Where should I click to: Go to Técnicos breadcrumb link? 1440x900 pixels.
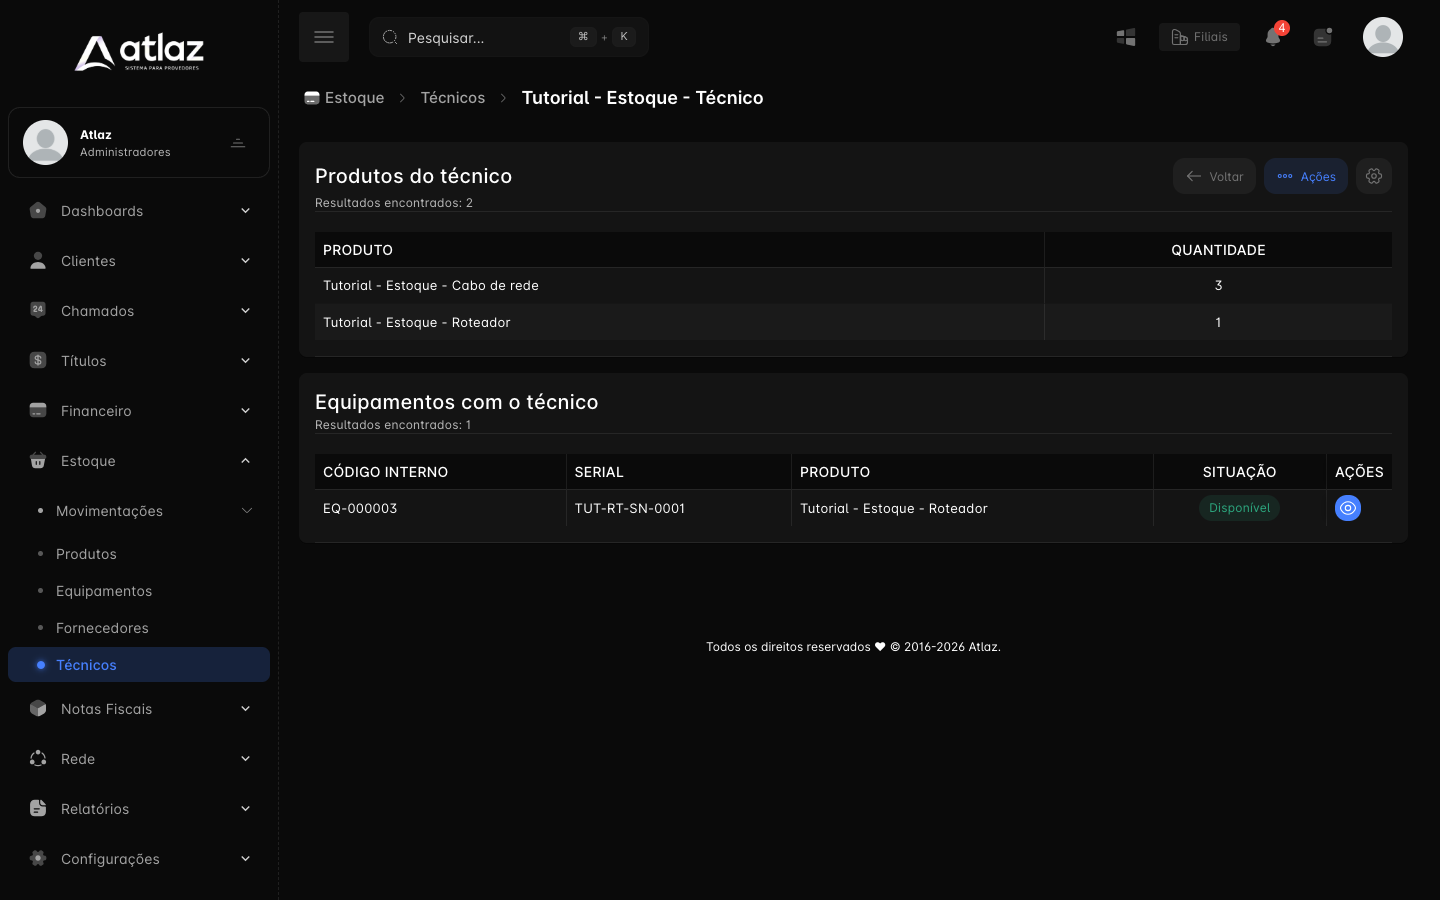(x=452, y=98)
